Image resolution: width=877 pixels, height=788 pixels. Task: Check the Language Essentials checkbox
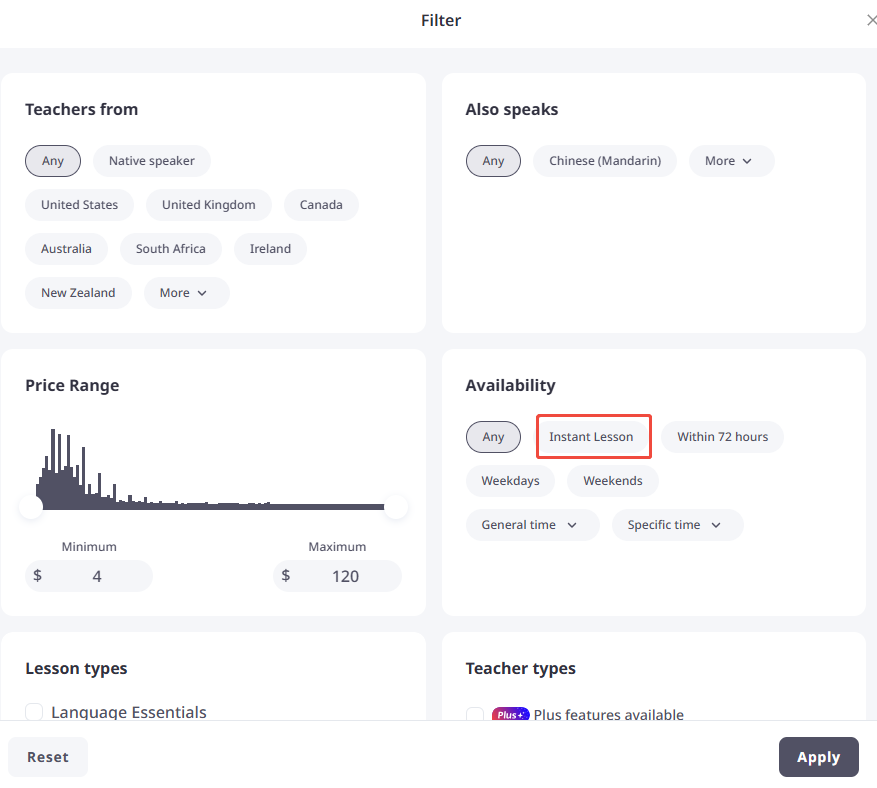[34, 712]
